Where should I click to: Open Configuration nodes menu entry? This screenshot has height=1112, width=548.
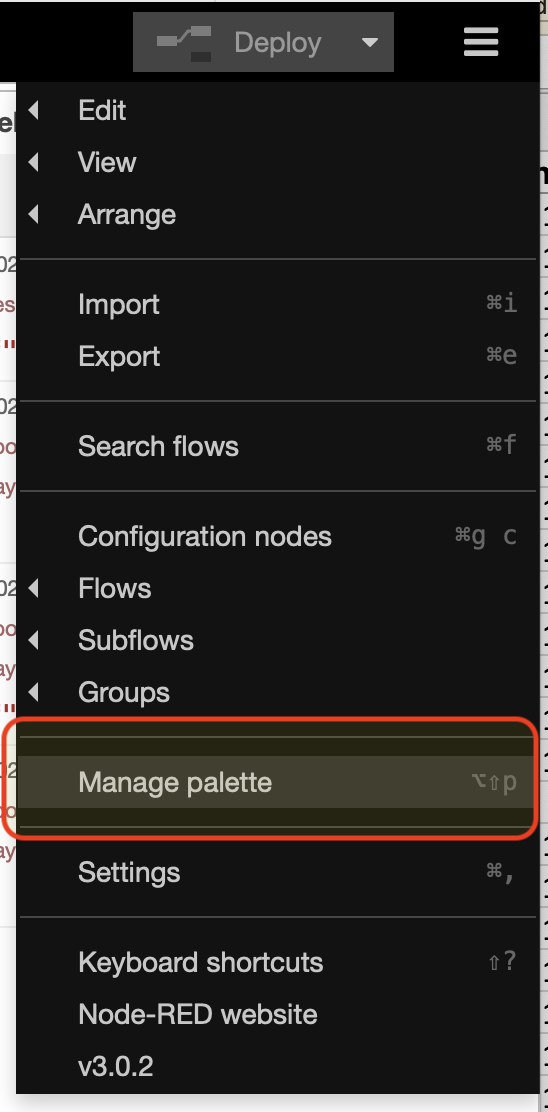point(276,536)
